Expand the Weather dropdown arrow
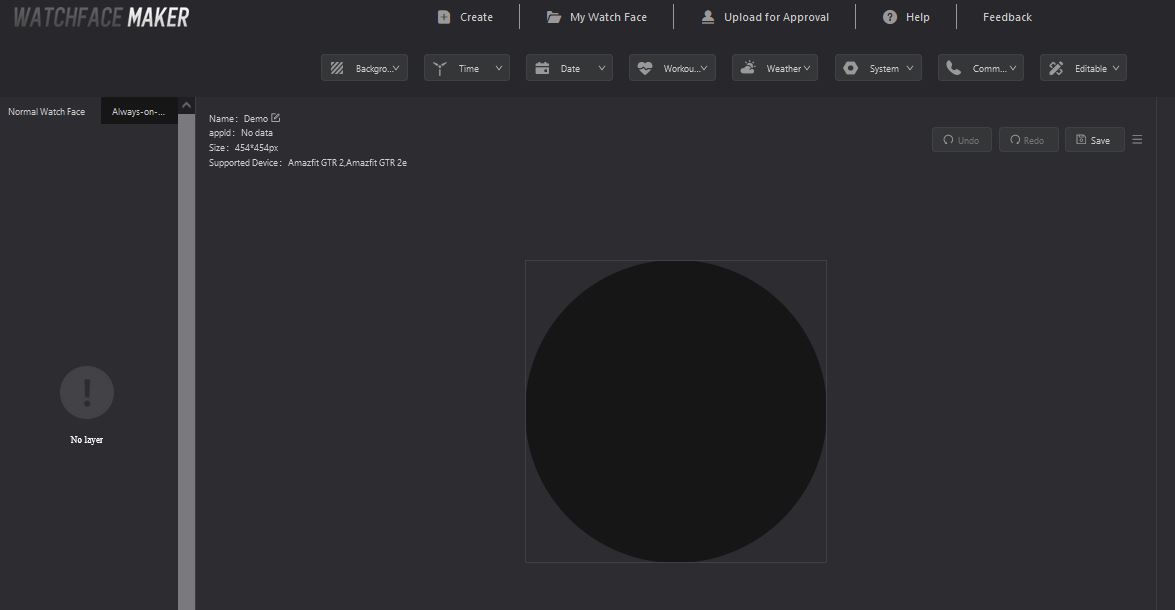 point(807,68)
